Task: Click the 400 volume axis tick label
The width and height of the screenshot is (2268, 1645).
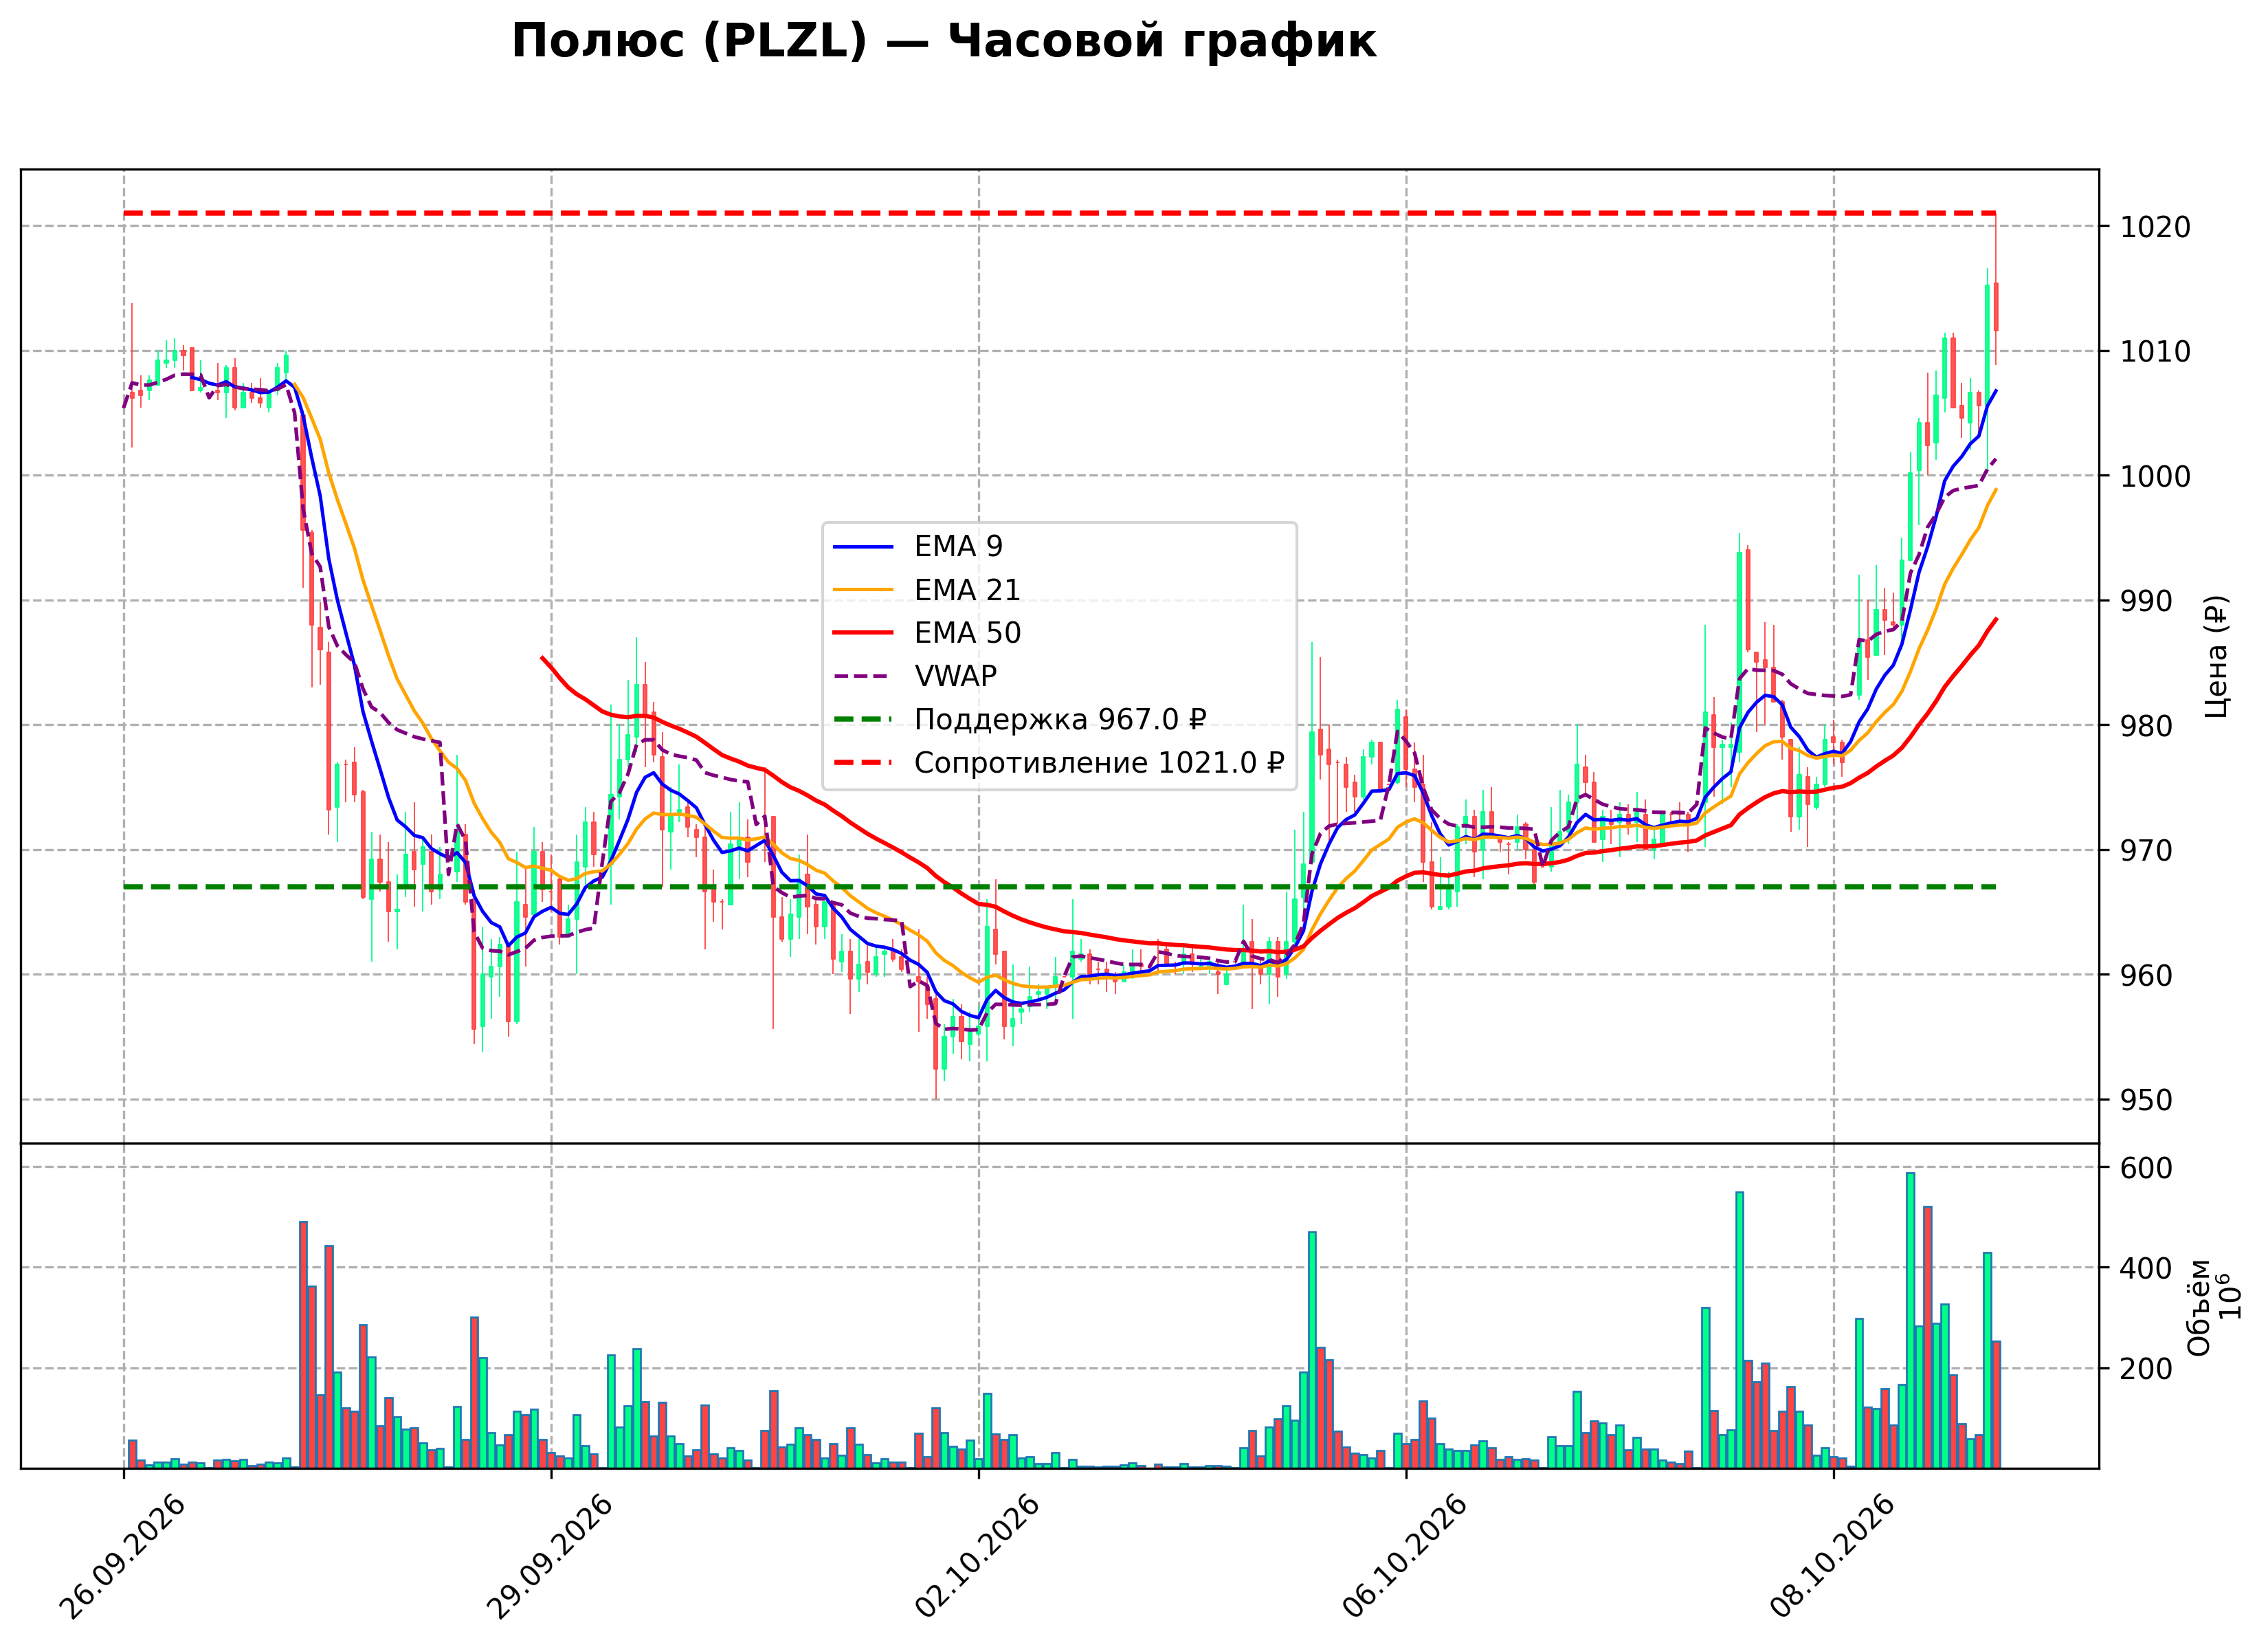Action: click(2146, 1269)
